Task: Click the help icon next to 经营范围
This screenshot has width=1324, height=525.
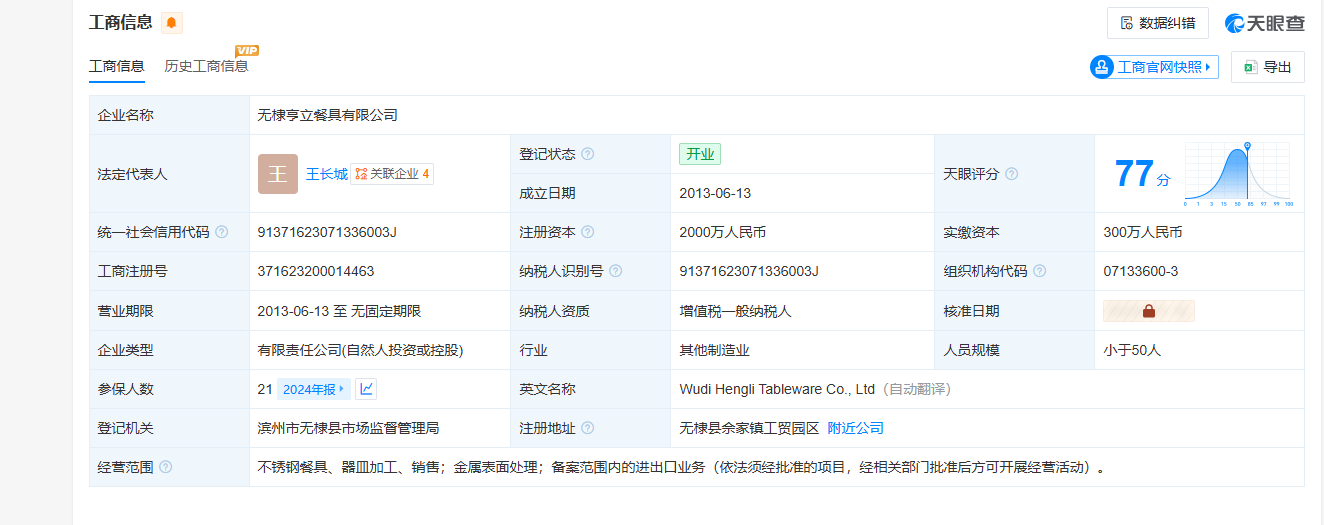Action: point(166,467)
